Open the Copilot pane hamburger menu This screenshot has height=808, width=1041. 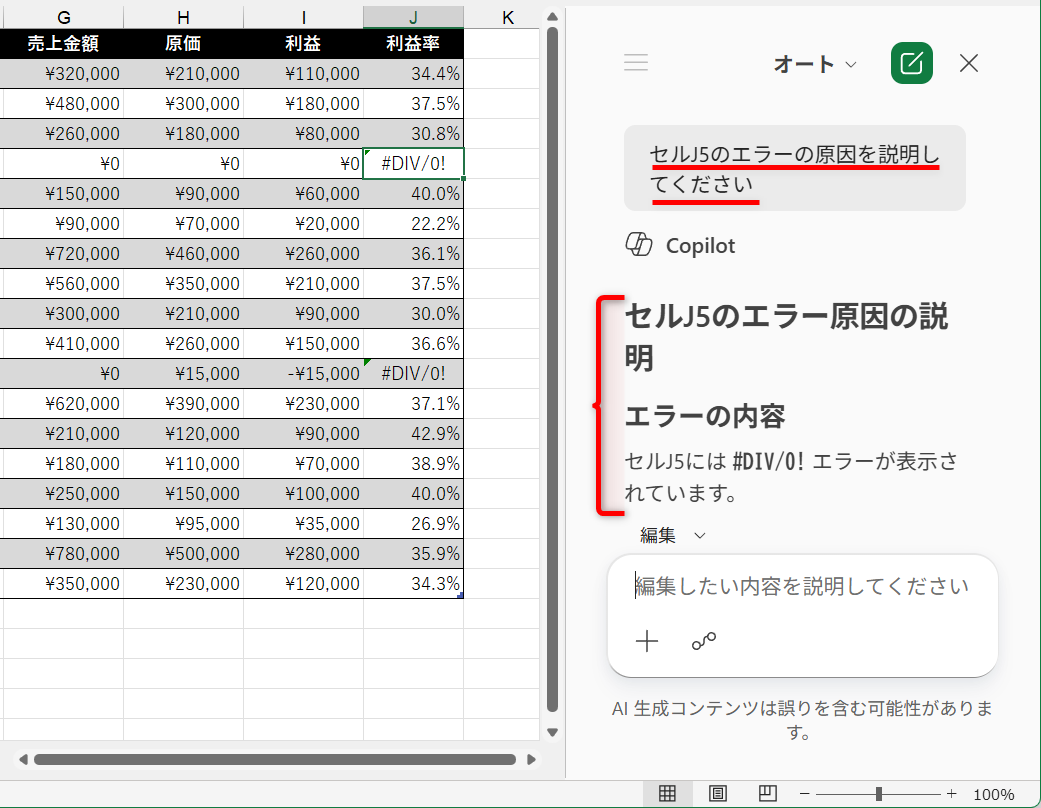[635, 63]
